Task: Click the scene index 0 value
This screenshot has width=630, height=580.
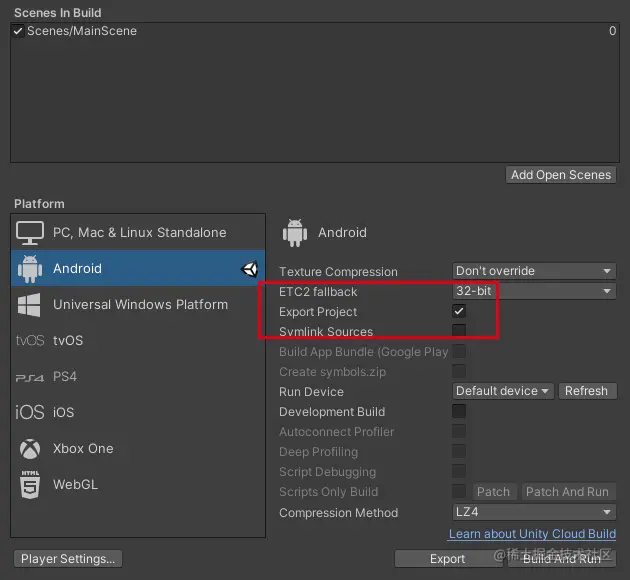Action: click(612, 31)
